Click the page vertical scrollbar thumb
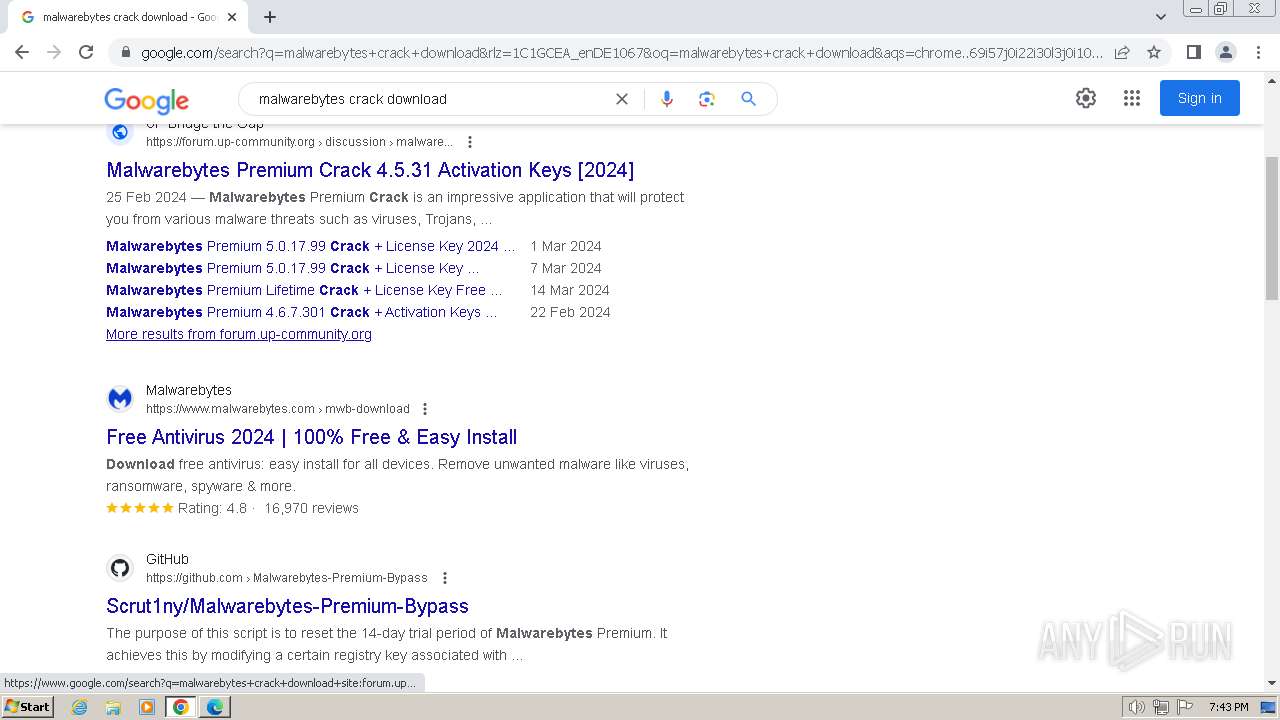 [x=1272, y=228]
